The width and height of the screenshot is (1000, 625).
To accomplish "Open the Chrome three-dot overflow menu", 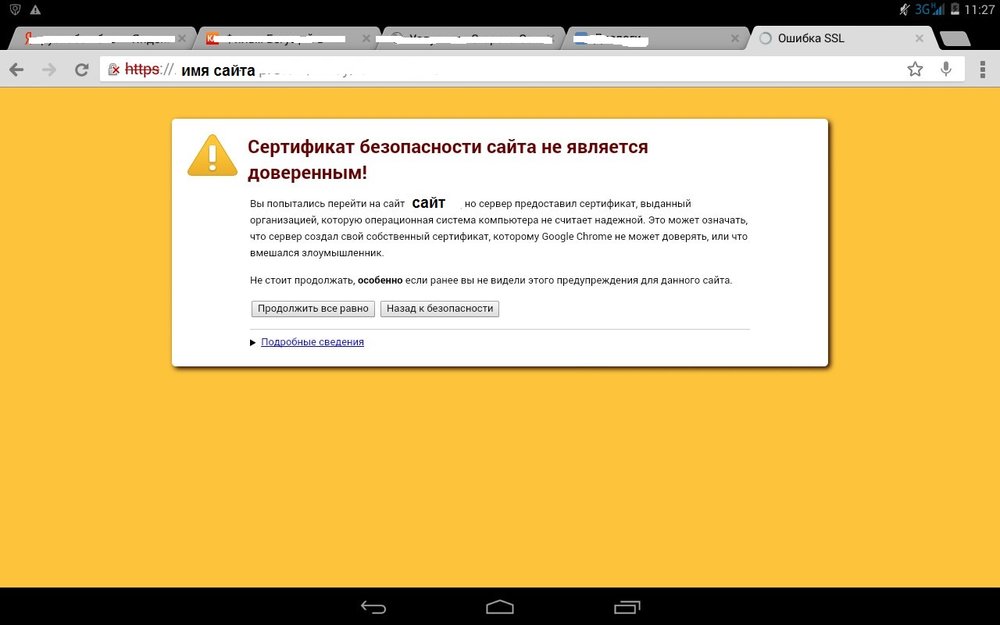I will (980, 69).
